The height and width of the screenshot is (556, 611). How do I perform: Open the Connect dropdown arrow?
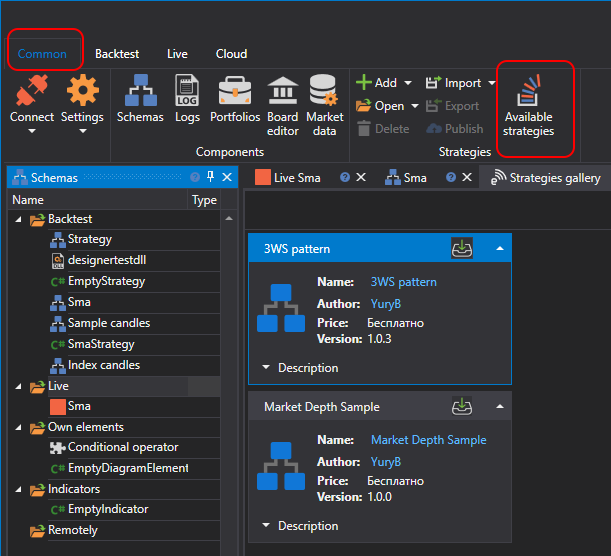[32, 131]
